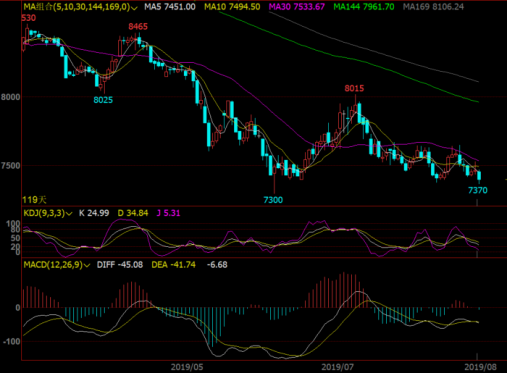Click the MA5 7451.00 legend value

tap(170, 7)
